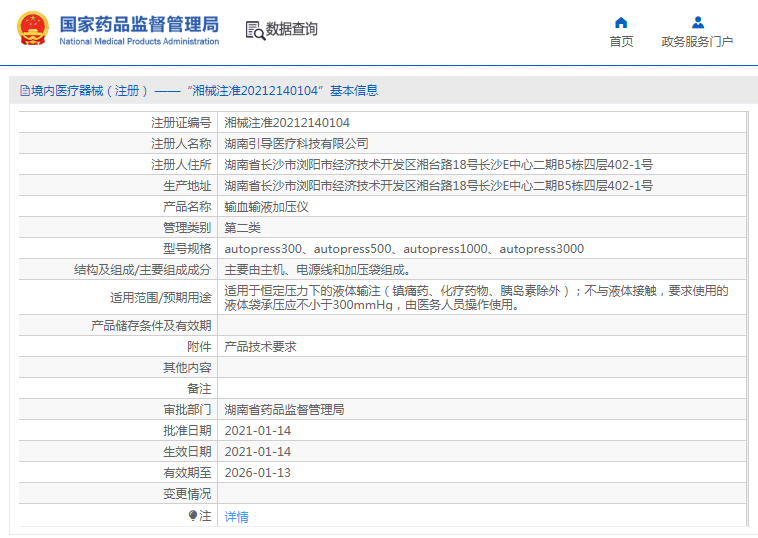This screenshot has height=538, width=758.
Task: Click the model specification autopress300 cell
Action: [482, 248]
